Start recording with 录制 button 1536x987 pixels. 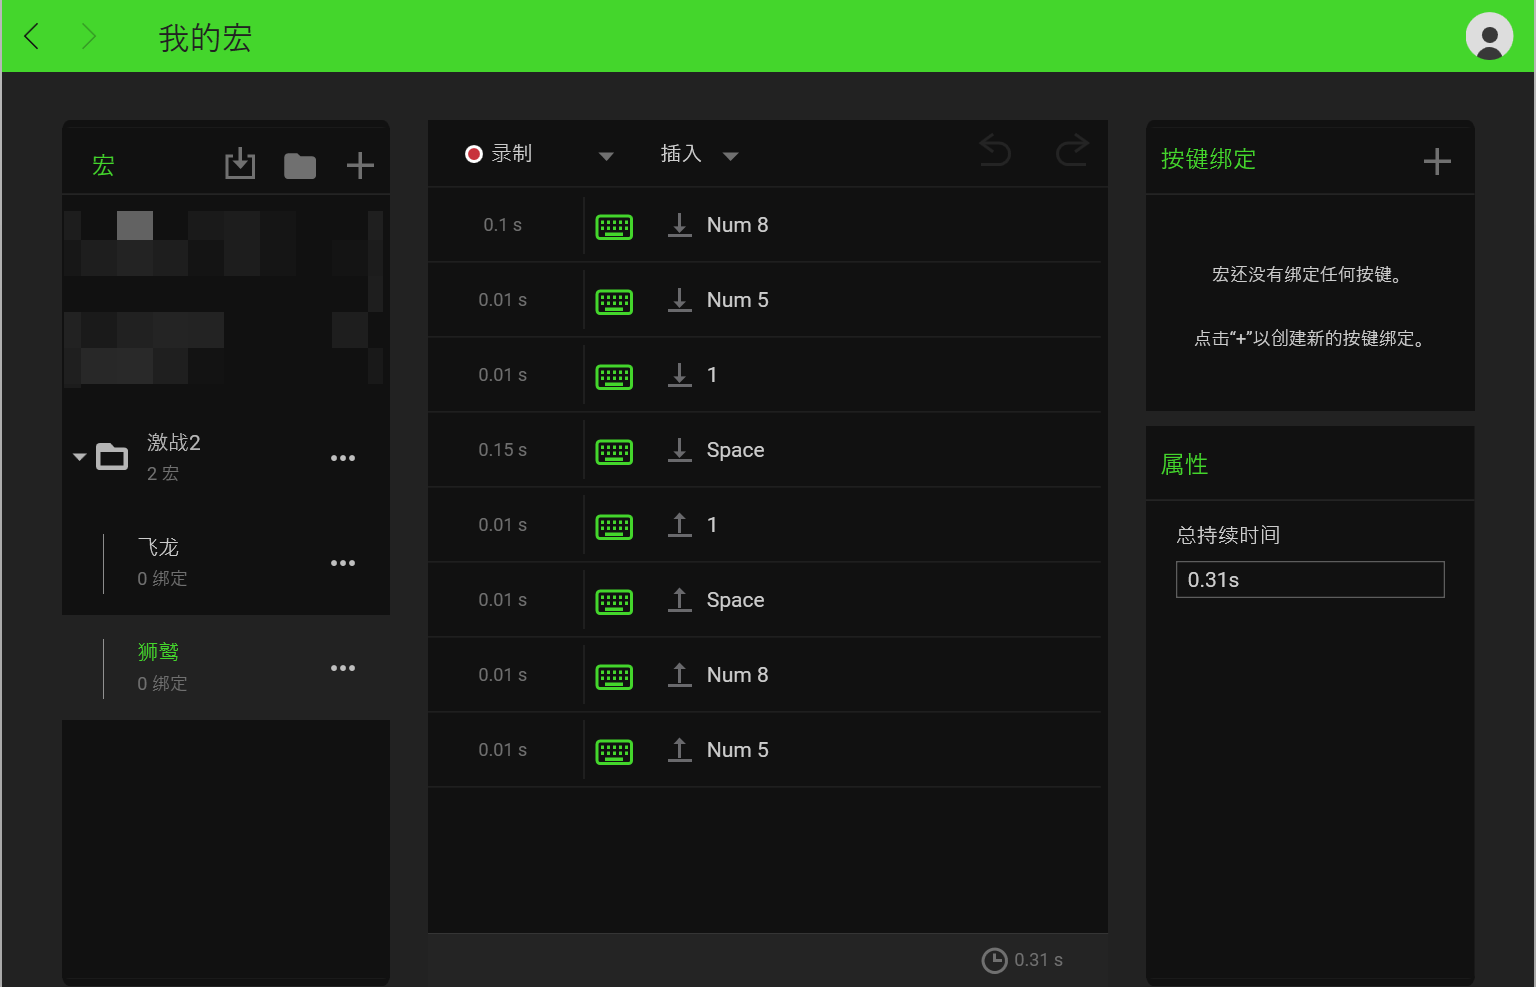tap(499, 154)
